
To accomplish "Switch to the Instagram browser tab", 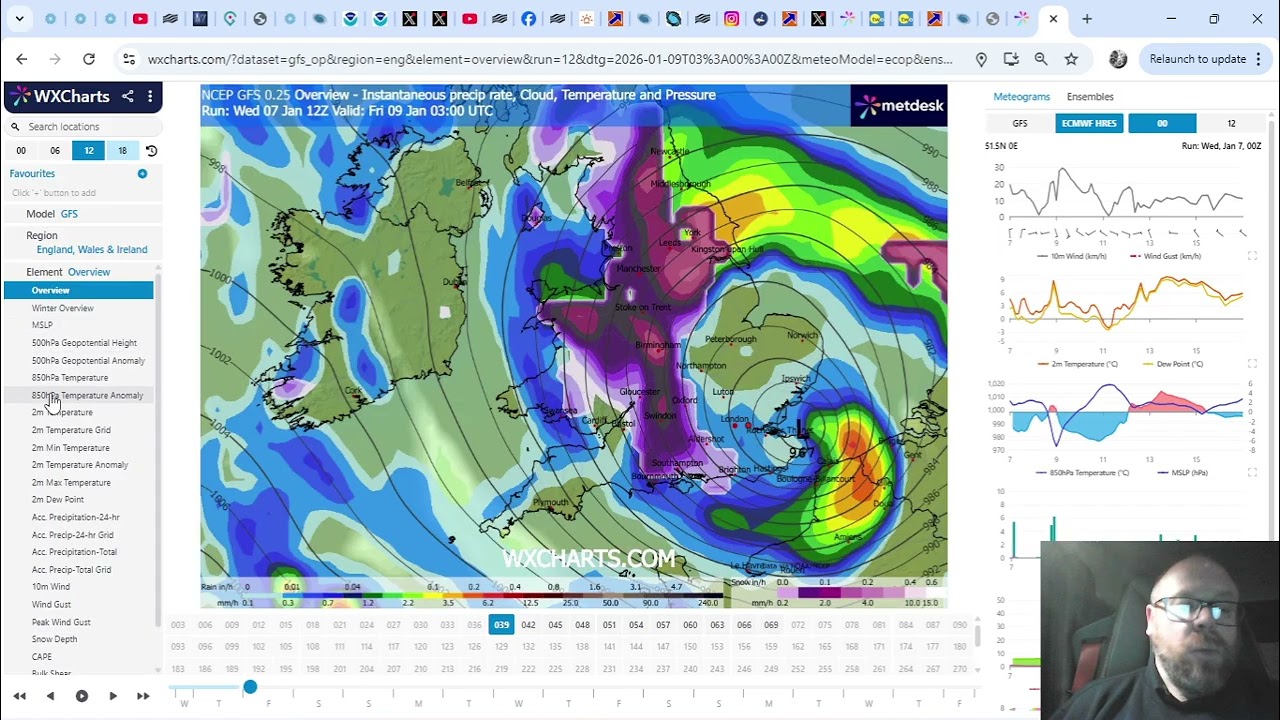I will 732,19.
